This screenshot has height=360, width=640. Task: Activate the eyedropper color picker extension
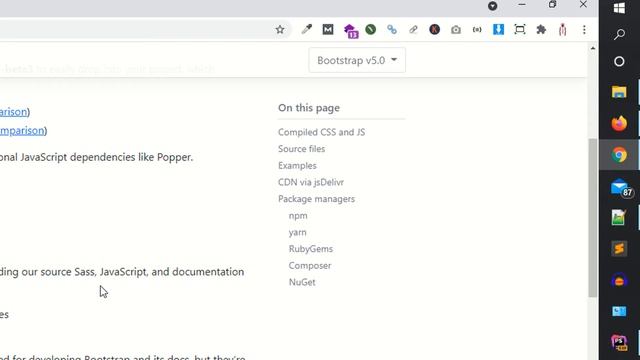coord(307,29)
